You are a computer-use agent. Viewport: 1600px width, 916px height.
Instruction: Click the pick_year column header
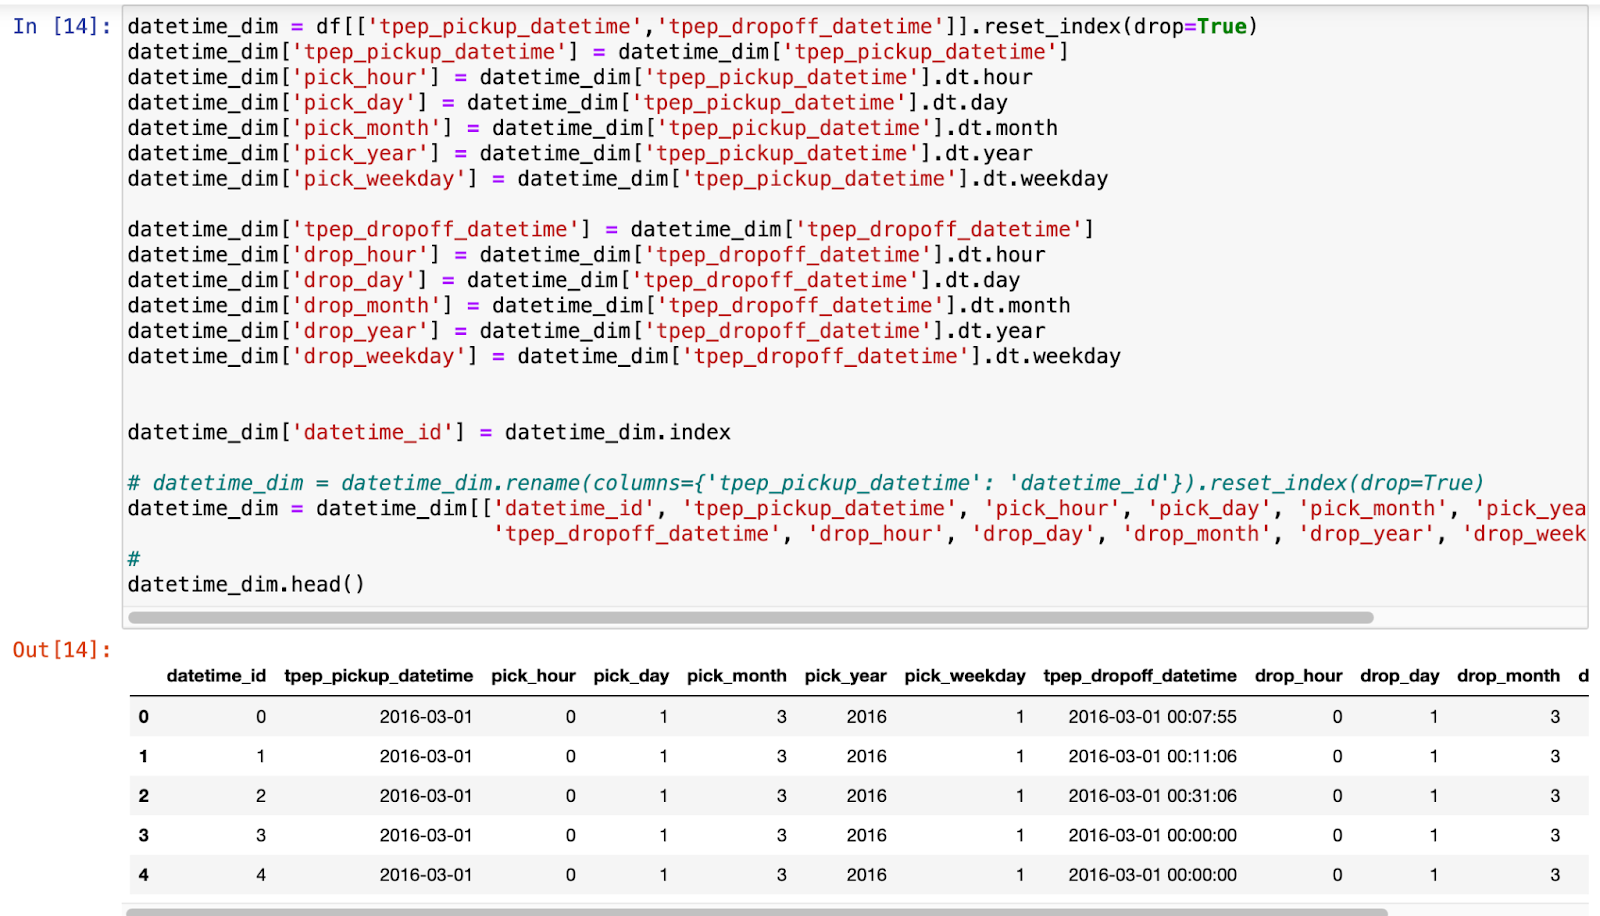click(845, 676)
